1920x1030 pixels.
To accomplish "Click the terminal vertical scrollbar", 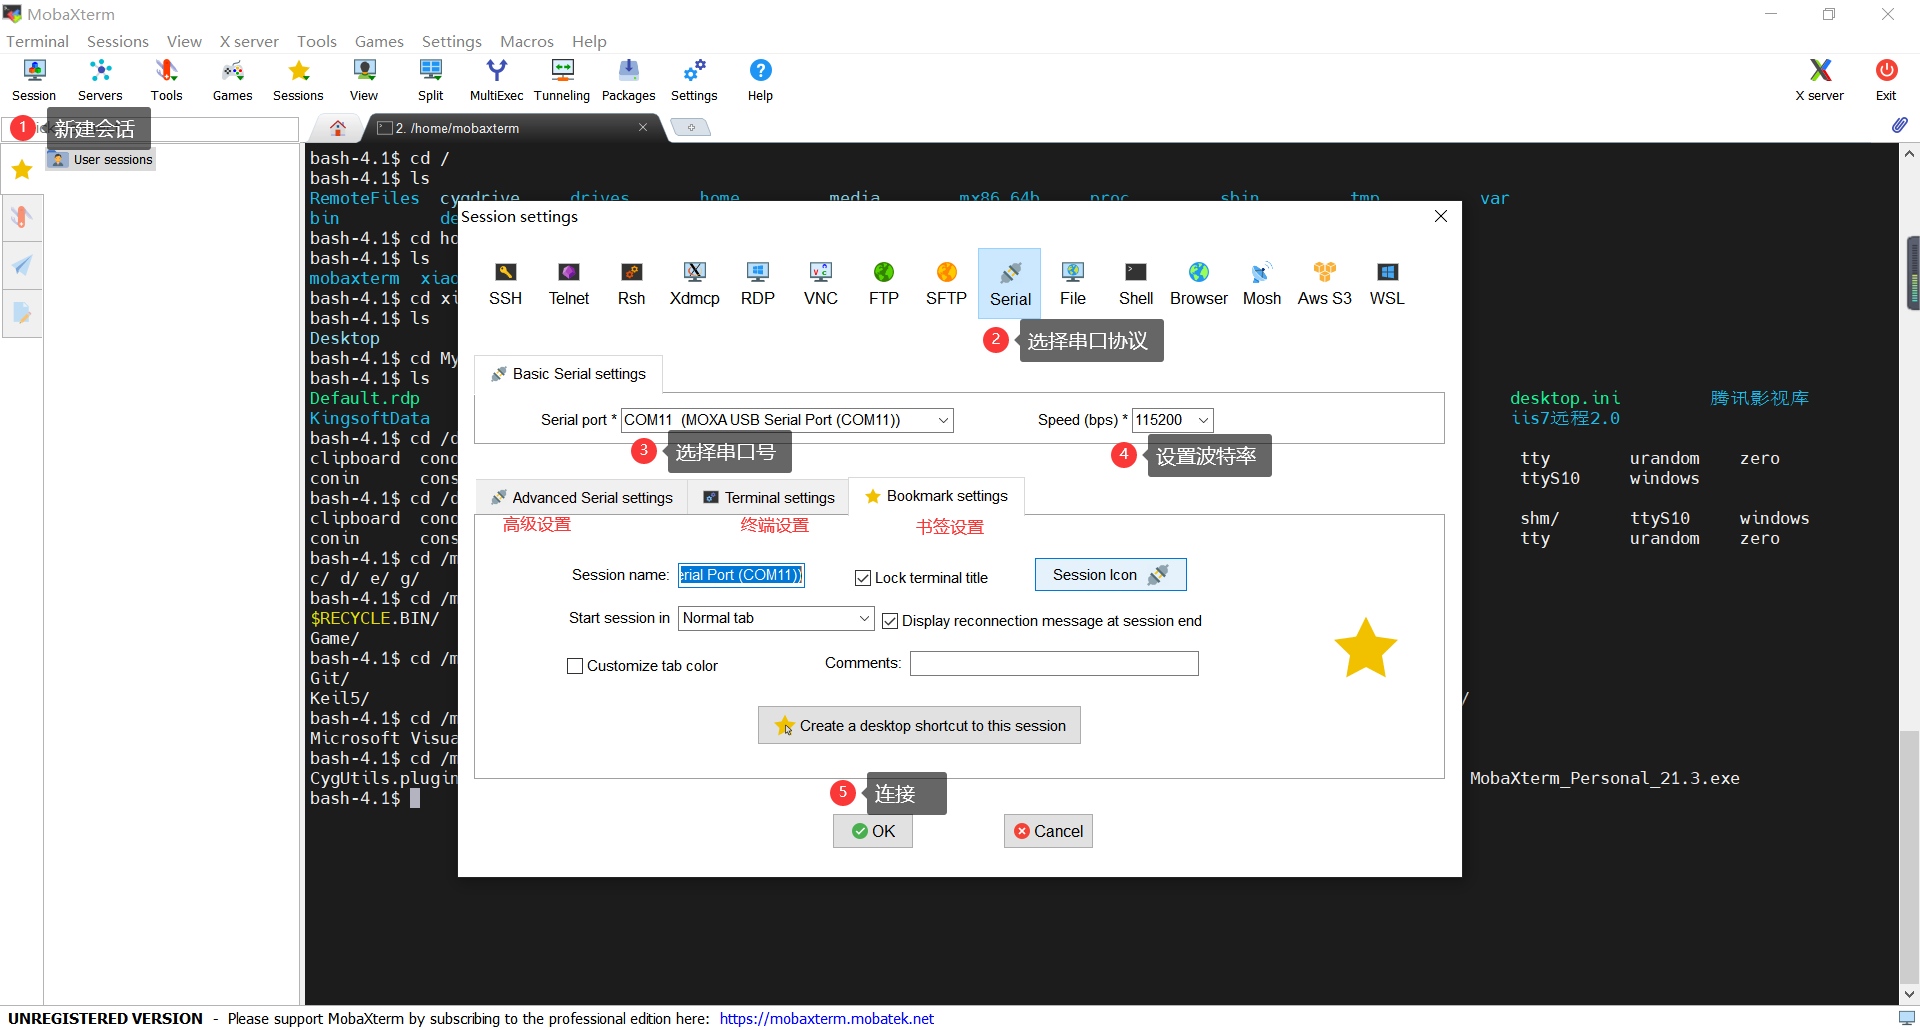I will pos(1909,575).
